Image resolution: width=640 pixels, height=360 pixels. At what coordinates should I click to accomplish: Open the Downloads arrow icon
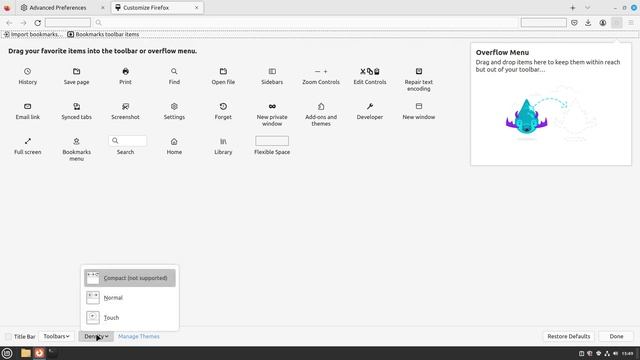588,23
